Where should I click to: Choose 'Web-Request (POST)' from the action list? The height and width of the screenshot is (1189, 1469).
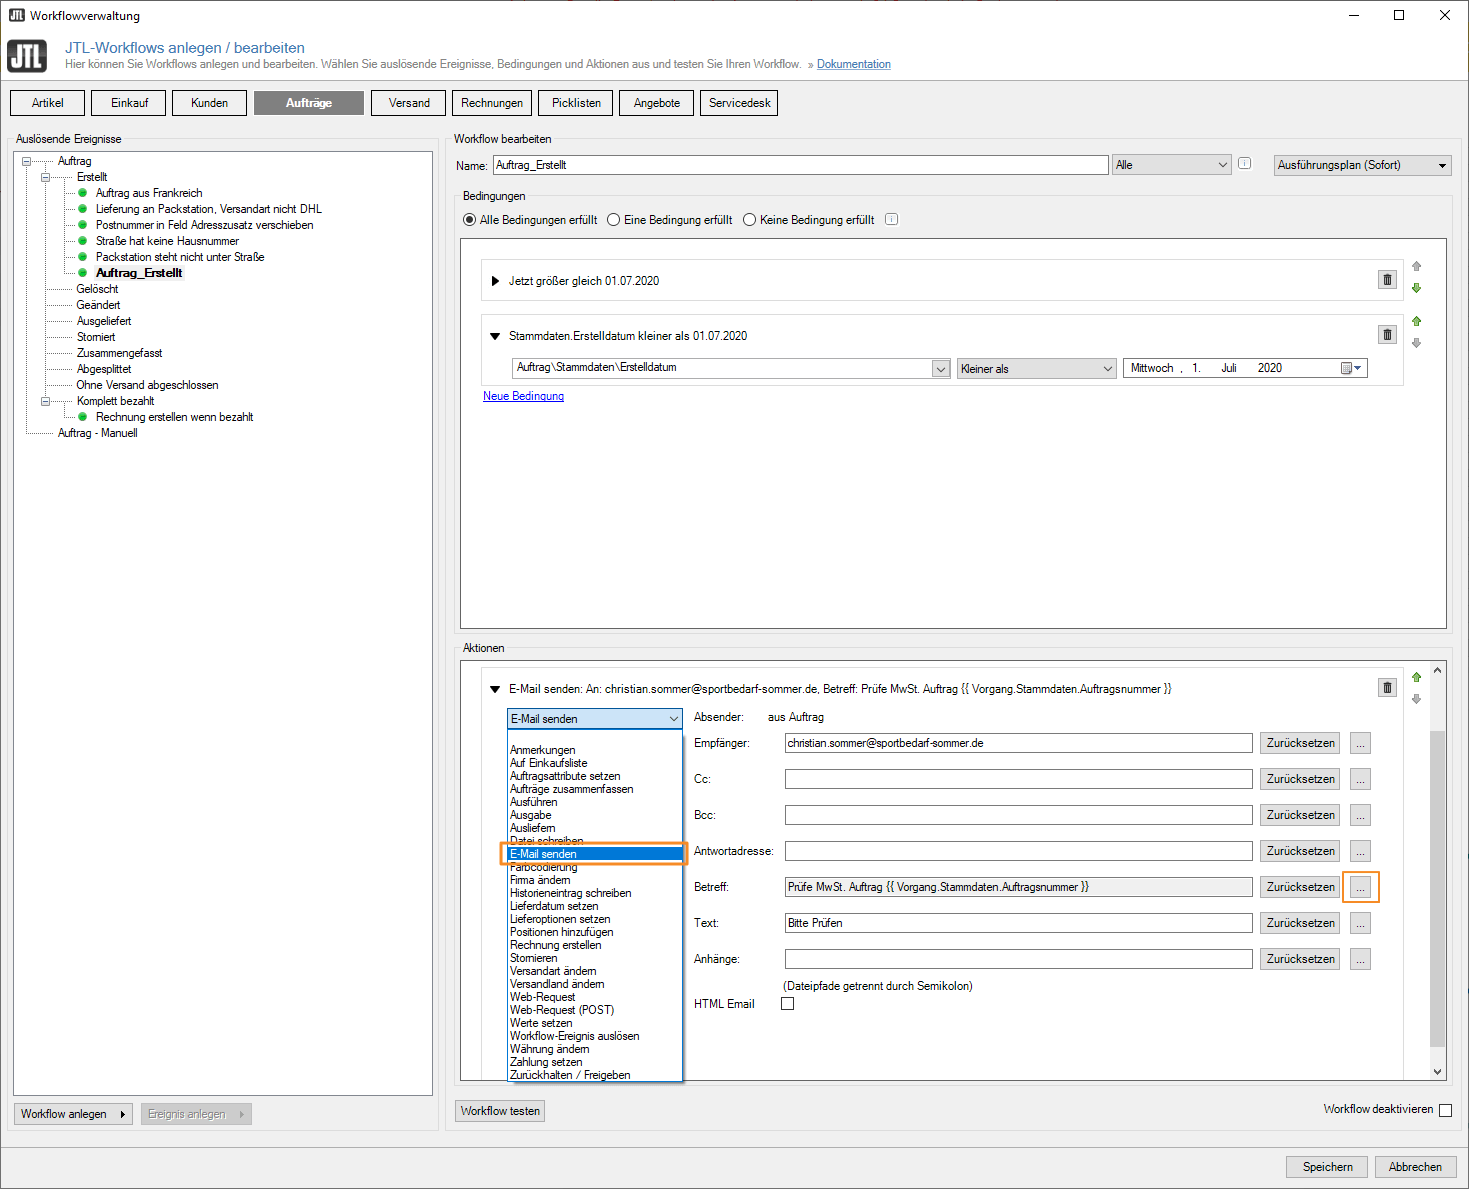pos(562,1010)
